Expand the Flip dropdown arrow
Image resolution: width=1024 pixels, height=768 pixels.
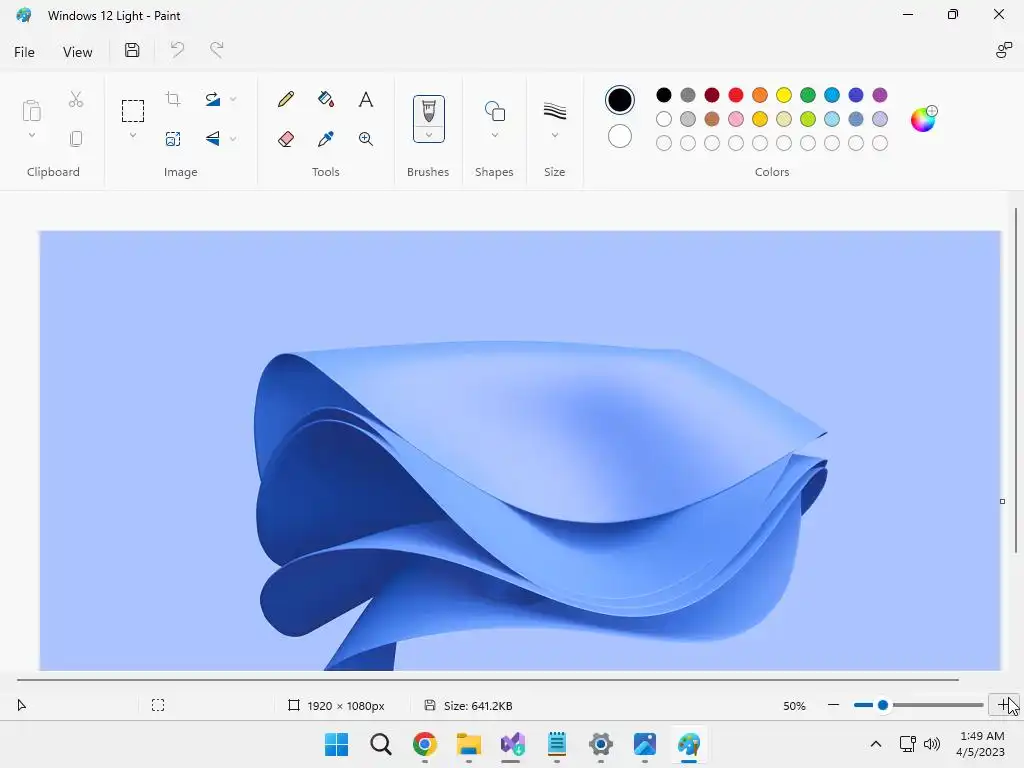[x=233, y=138]
